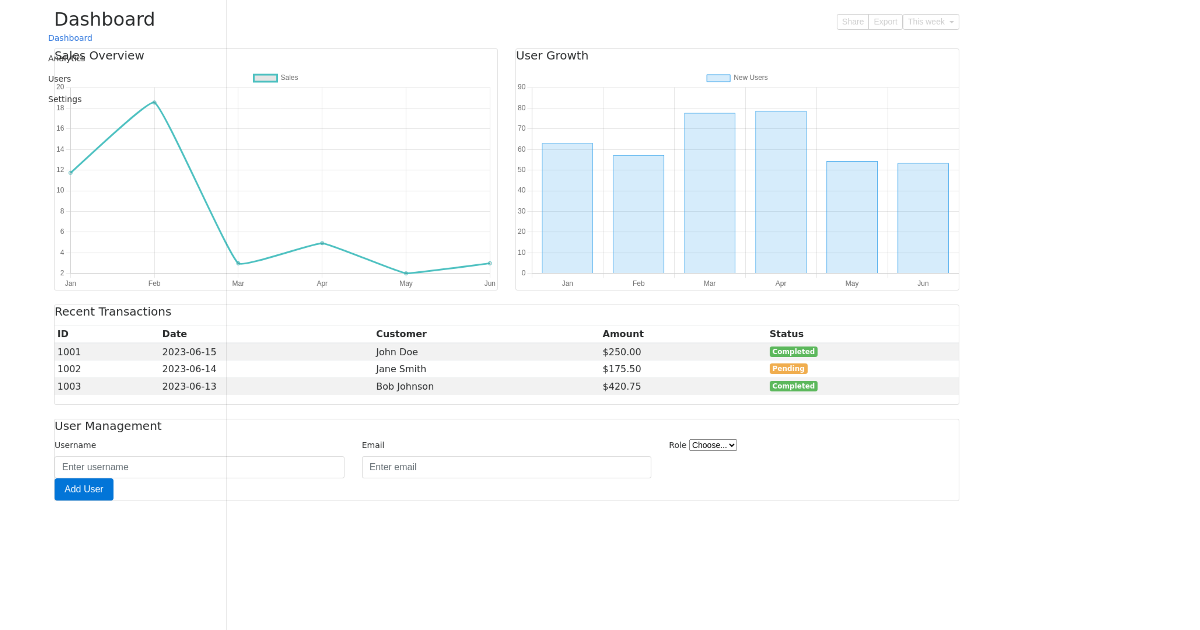Click the Sales legend swatch in Sales Overview

pos(266,77)
